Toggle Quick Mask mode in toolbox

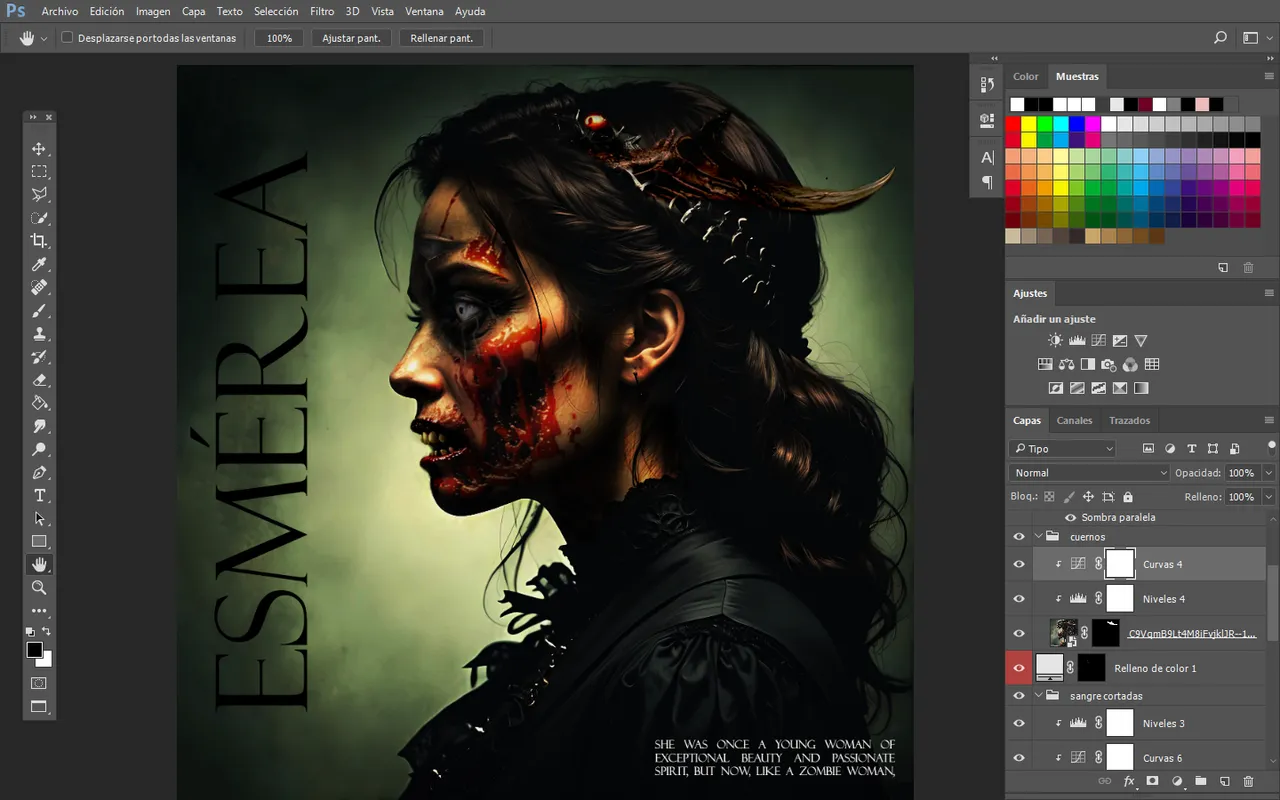click(x=40, y=683)
